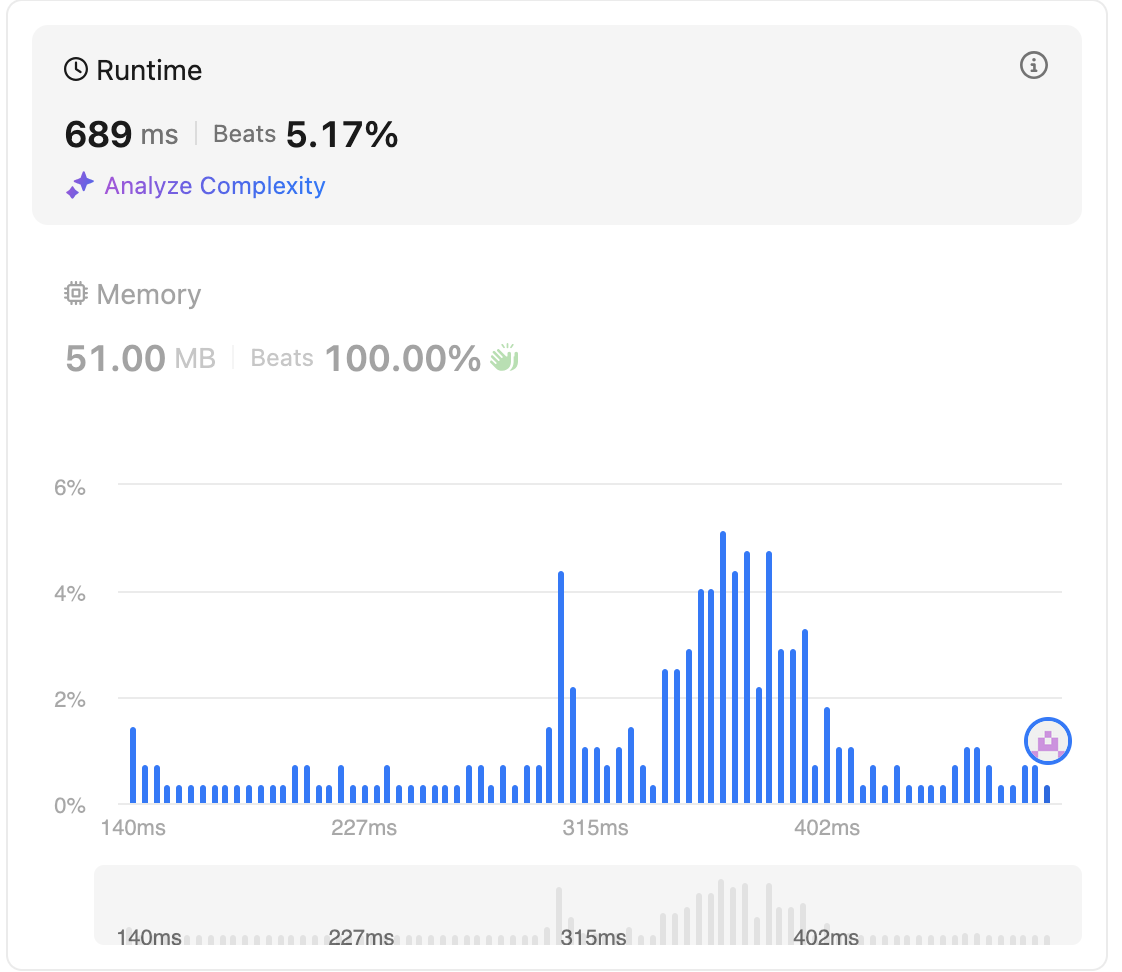
Task: Open the Analyze Complexity link
Action: [214, 186]
